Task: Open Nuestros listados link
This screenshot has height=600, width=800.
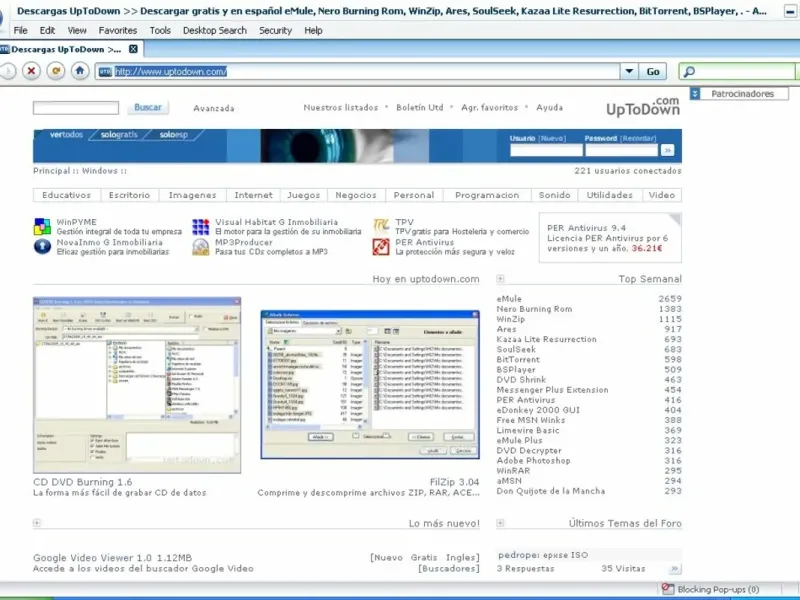Action: click(x=341, y=108)
